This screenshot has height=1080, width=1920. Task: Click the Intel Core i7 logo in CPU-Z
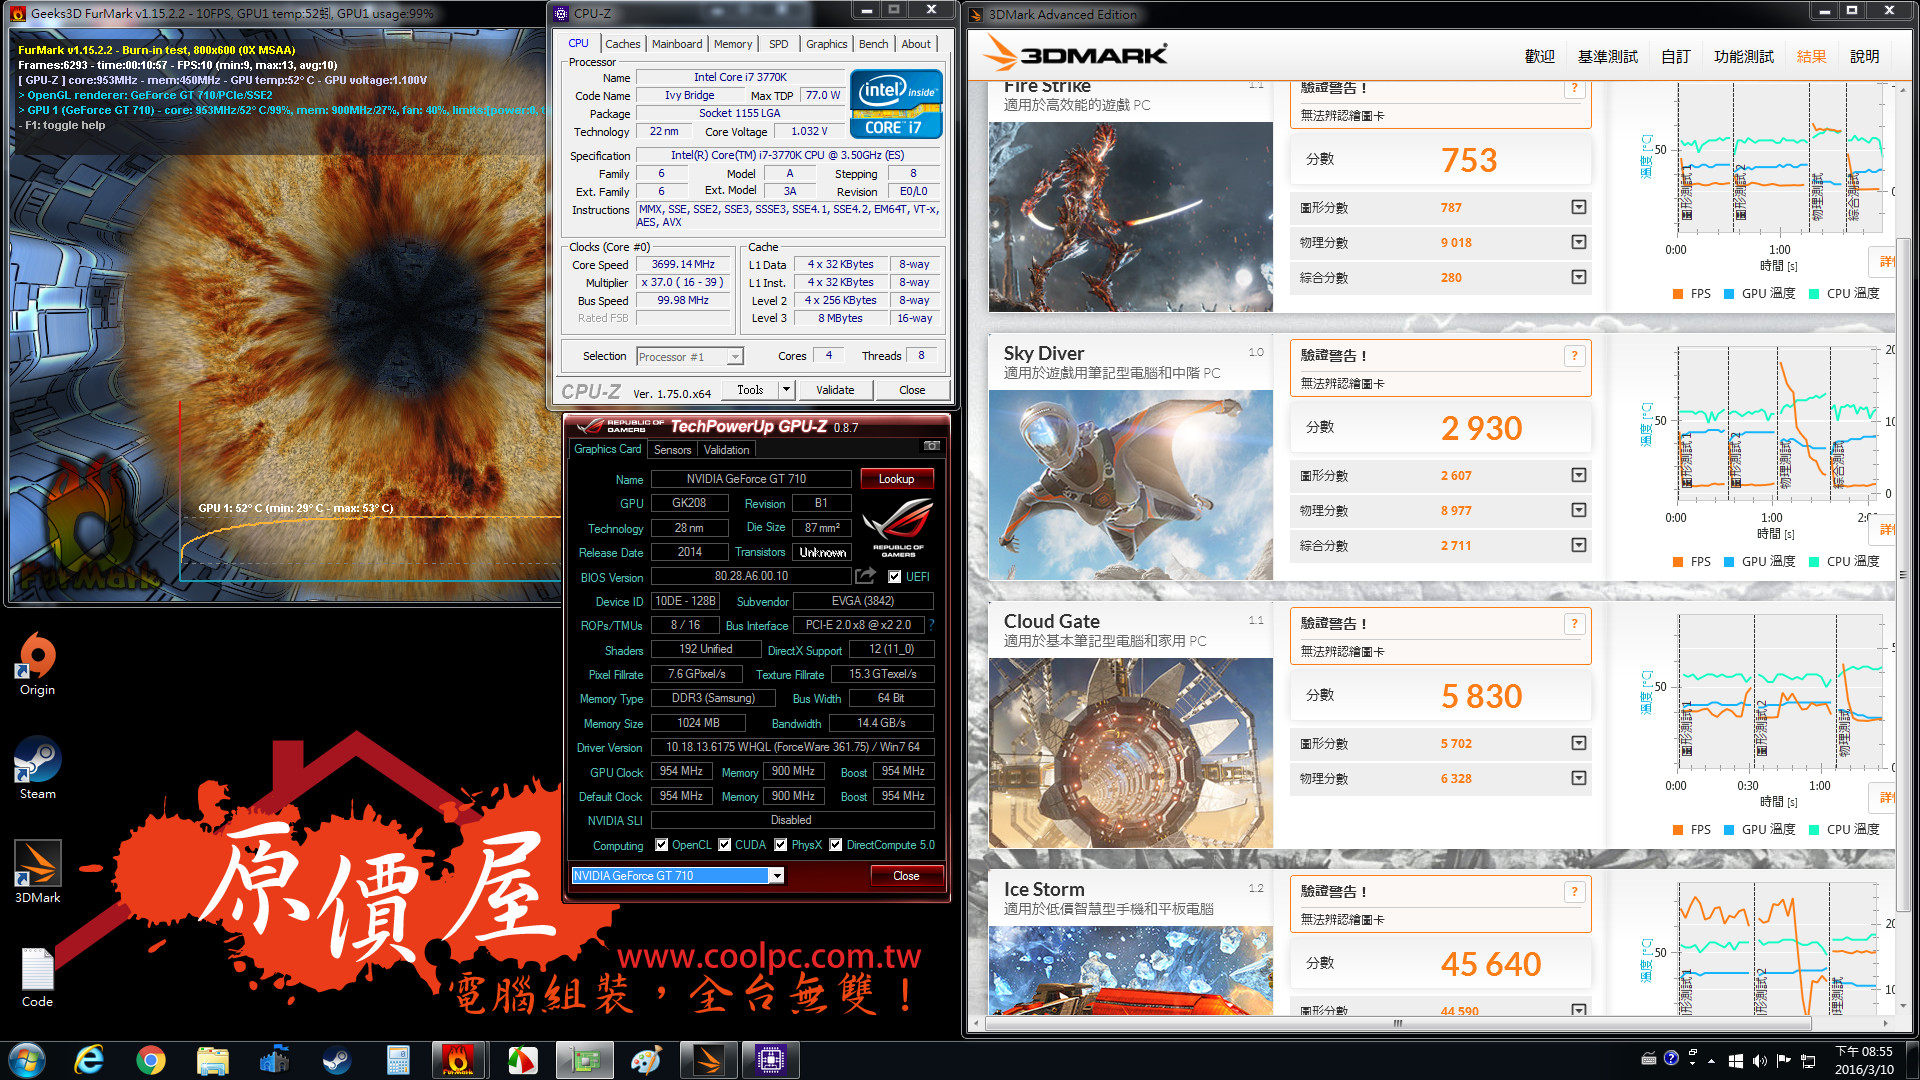(896, 103)
